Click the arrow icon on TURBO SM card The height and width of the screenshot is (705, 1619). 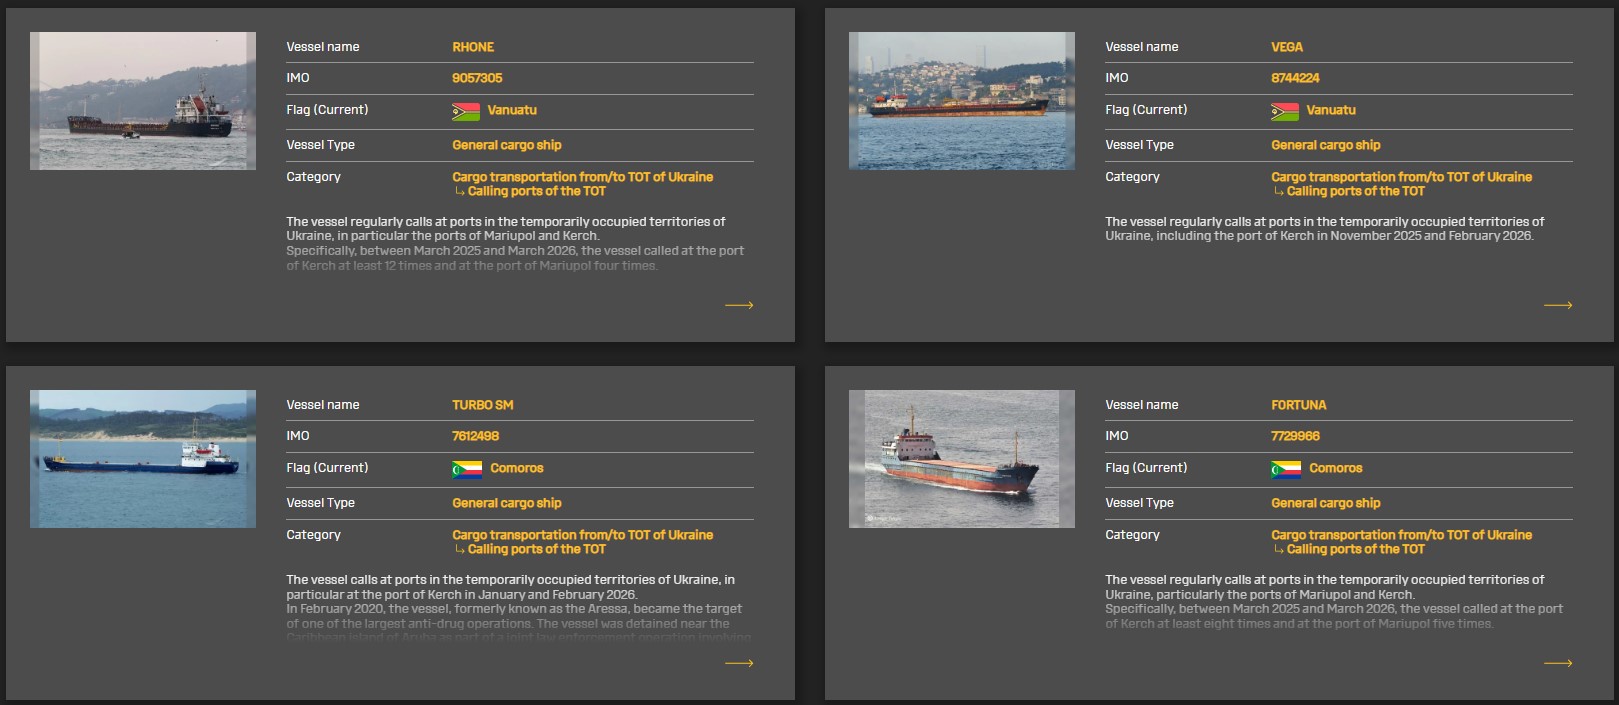coord(739,663)
